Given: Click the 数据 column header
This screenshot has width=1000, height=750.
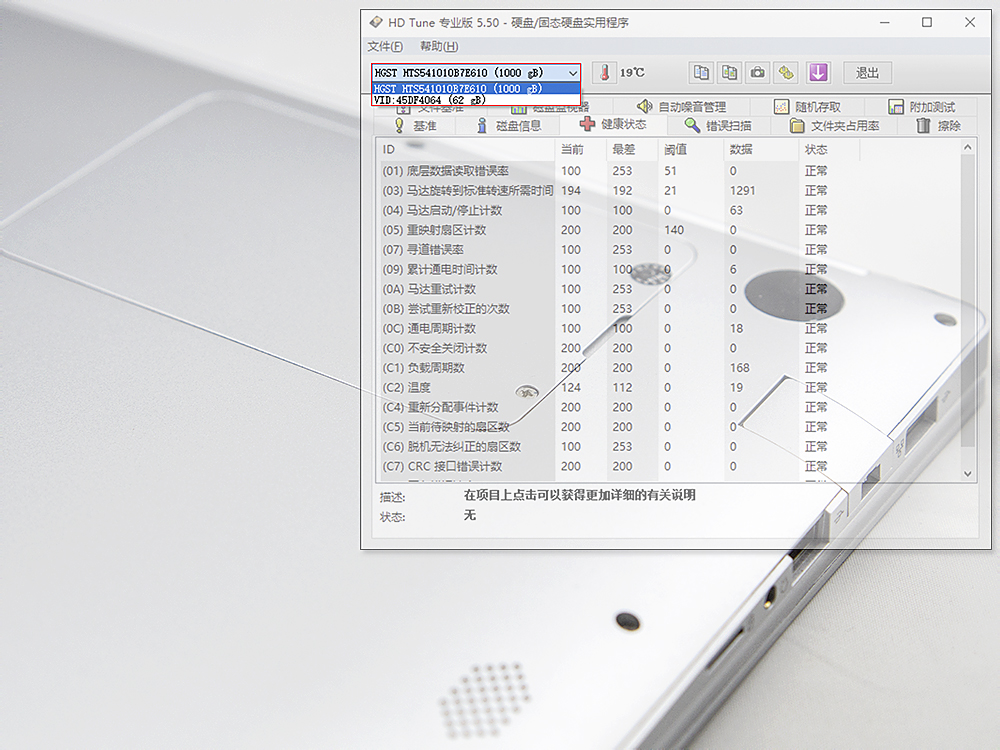Looking at the screenshot, I should [761, 149].
